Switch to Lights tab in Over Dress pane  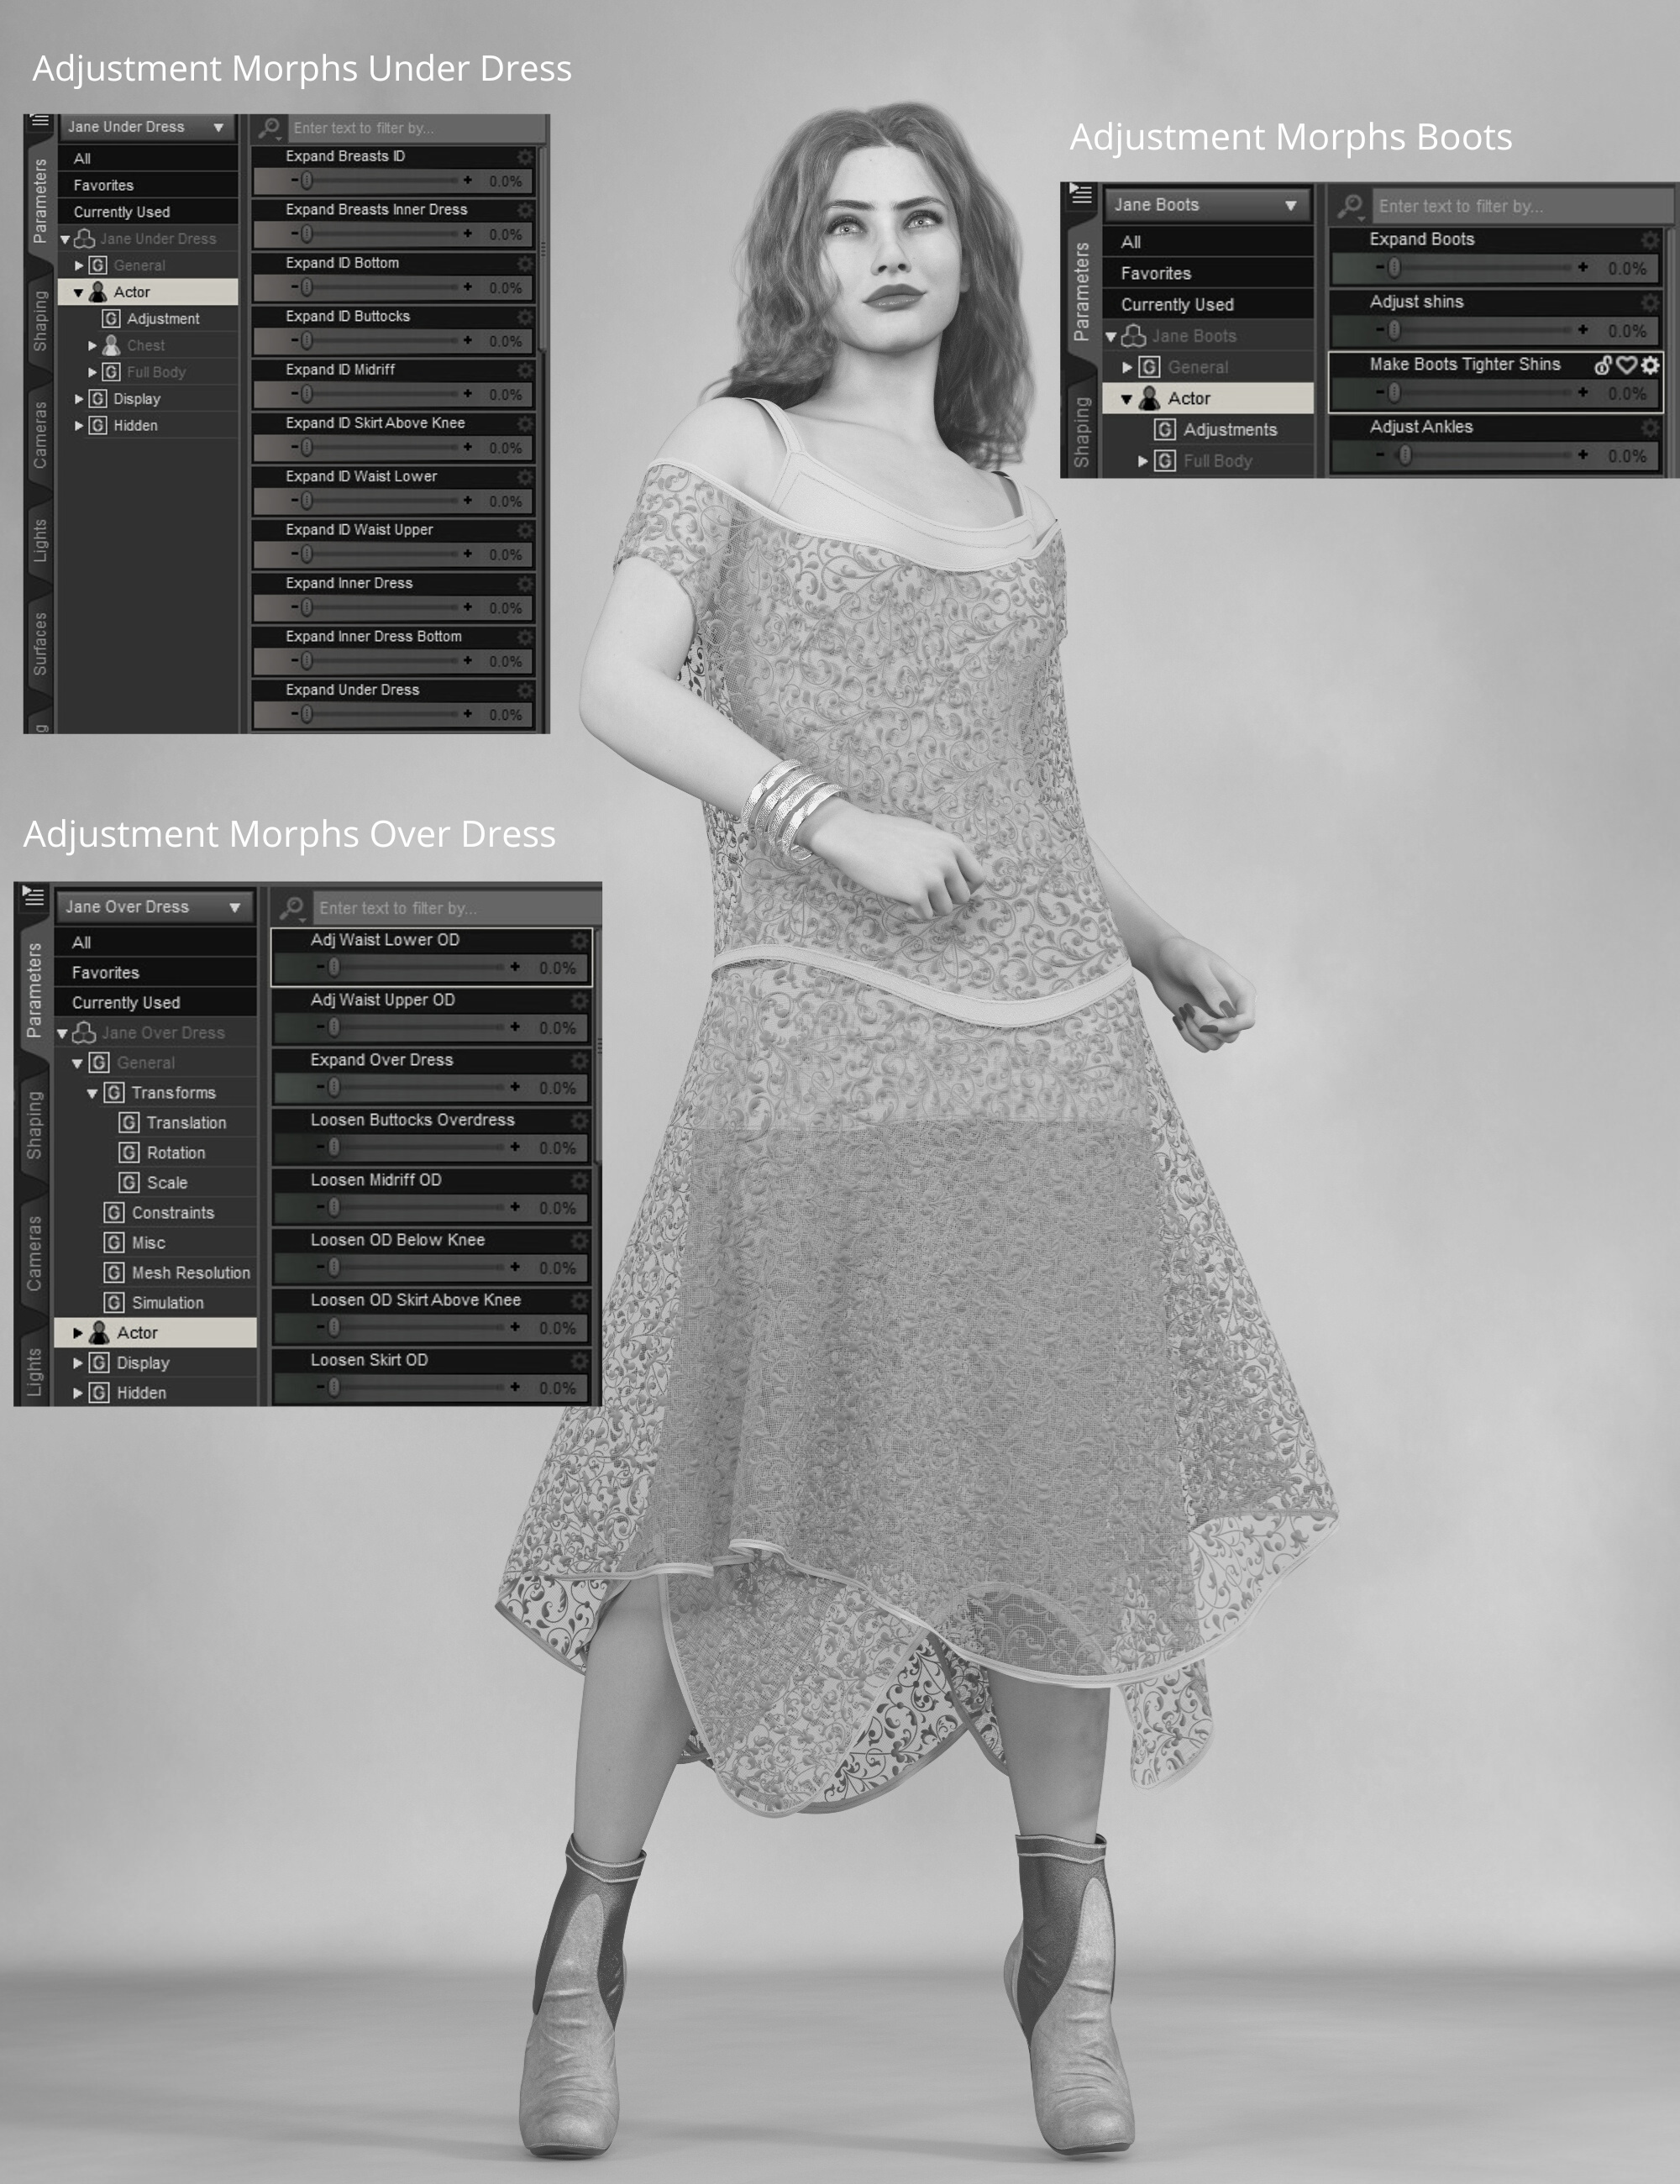34,1371
